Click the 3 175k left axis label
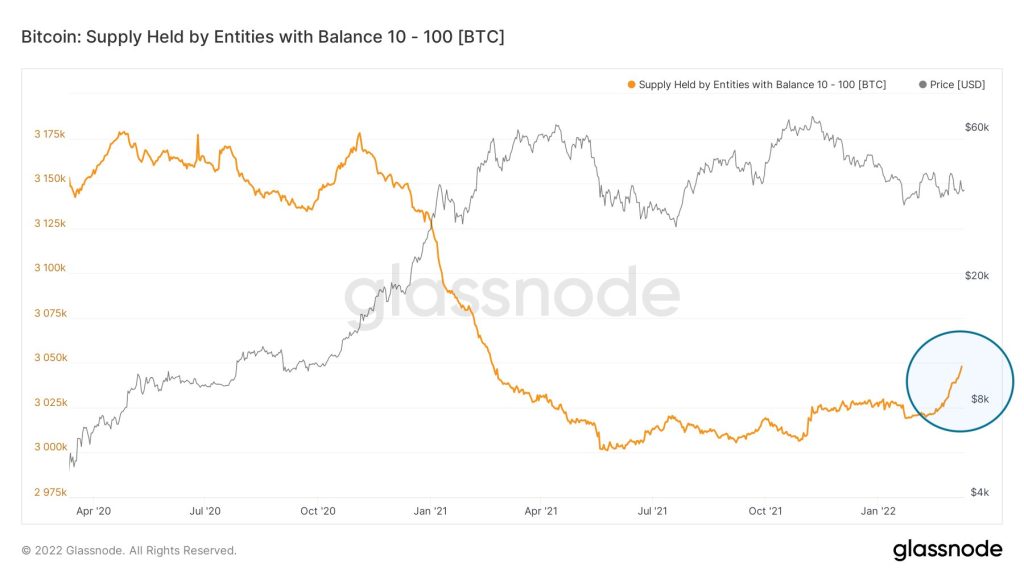 tap(48, 133)
